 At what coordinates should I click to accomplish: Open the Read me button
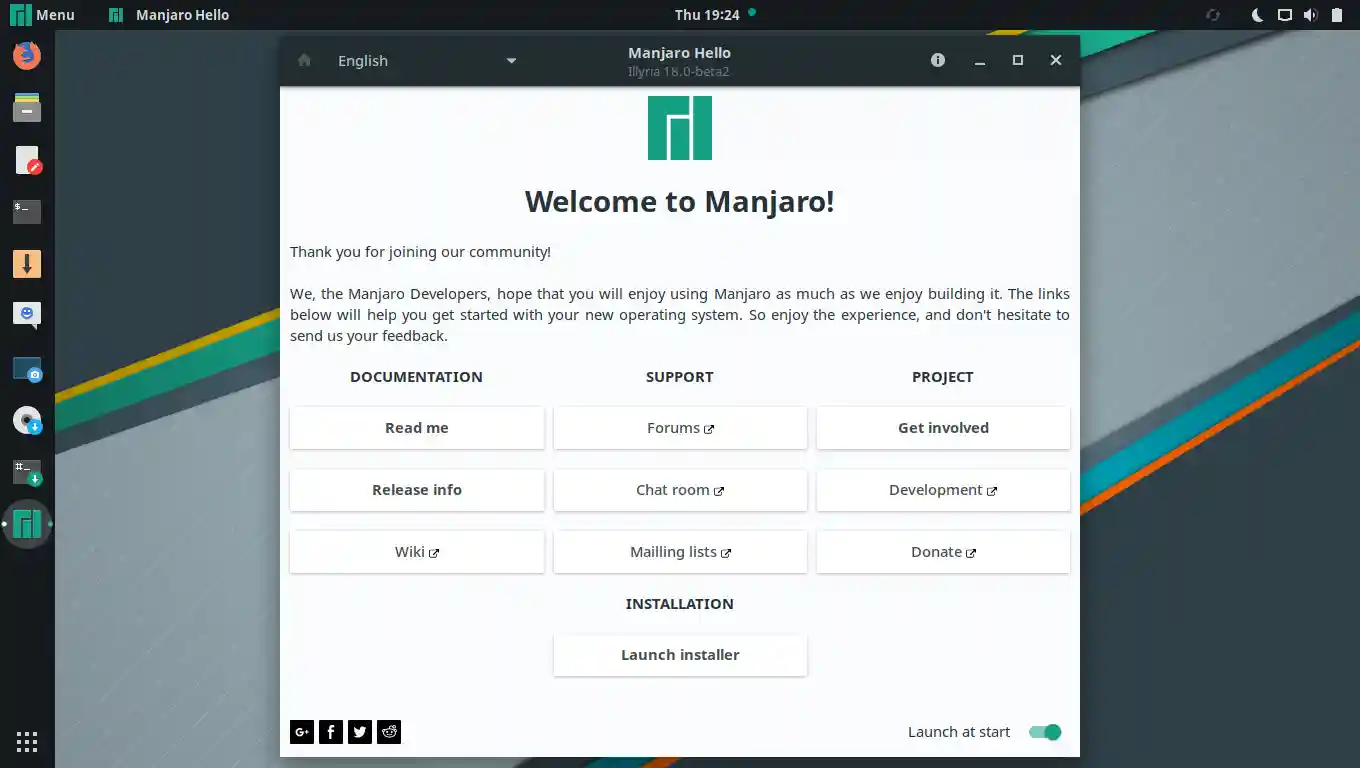click(x=417, y=428)
